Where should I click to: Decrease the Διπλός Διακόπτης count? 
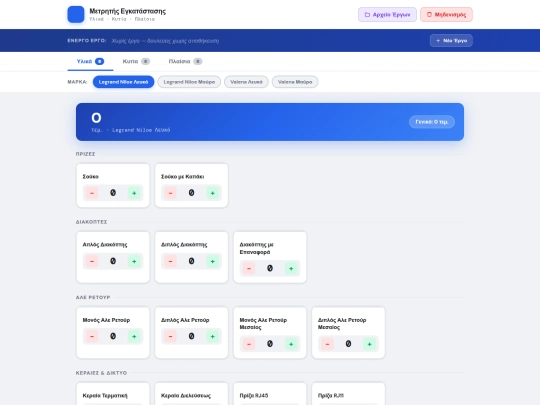[170, 261]
